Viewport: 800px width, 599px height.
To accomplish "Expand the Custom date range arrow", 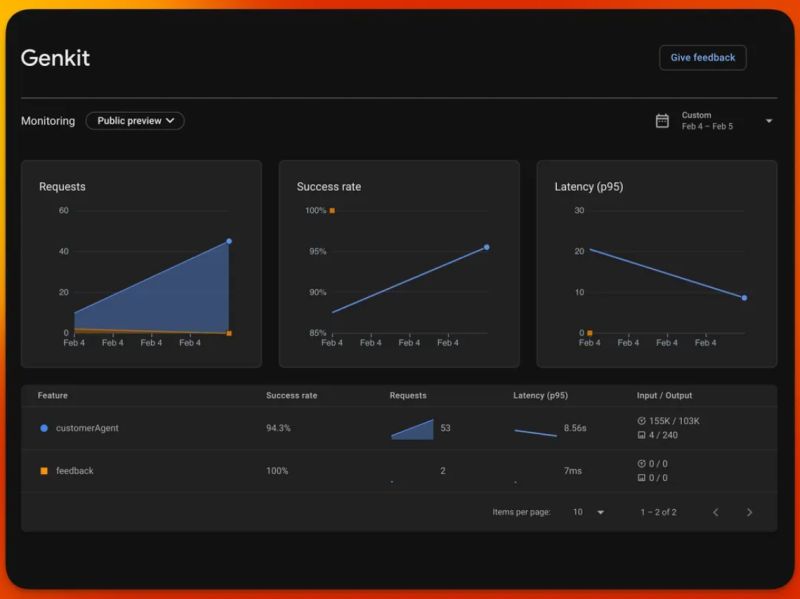I will point(769,121).
